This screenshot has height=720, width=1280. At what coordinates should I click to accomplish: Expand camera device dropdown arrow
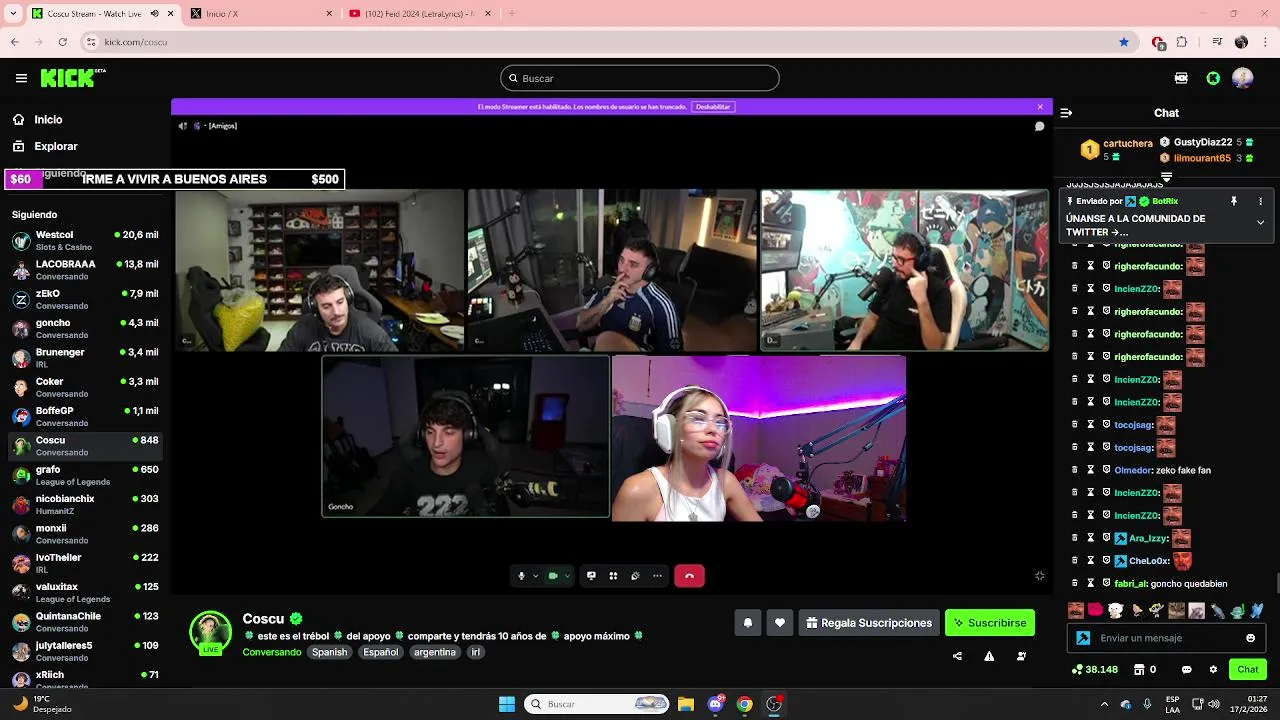567,576
